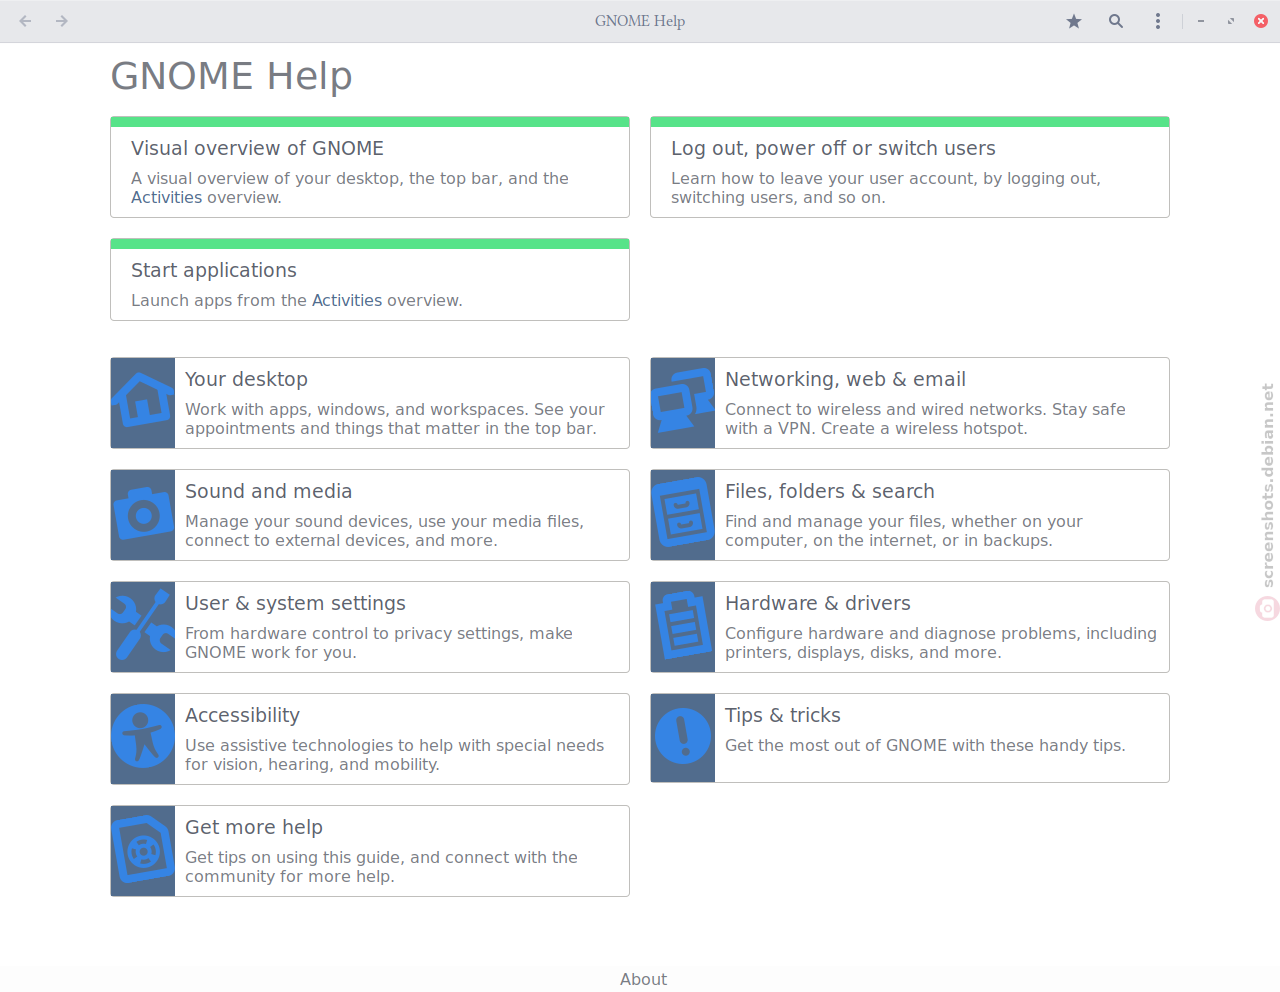The width and height of the screenshot is (1280, 992).
Task: Click the About link at page bottom
Action: pos(643,979)
